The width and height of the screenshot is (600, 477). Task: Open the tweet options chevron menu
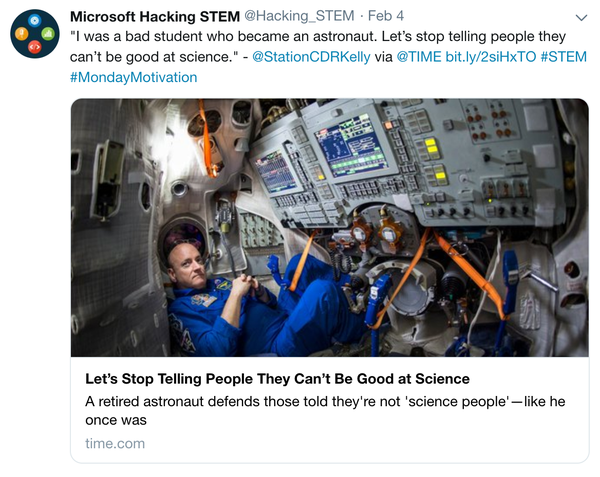[x=581, y=18]
